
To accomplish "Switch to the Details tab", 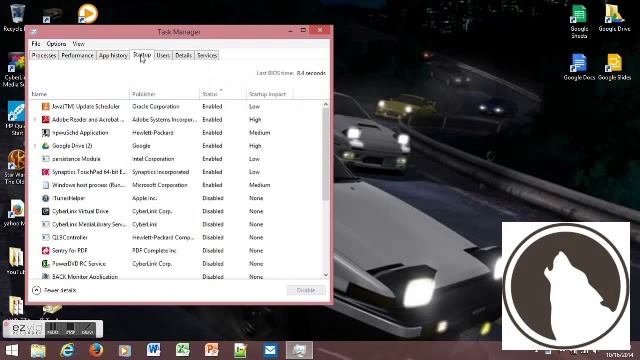I will pos(184,56).
